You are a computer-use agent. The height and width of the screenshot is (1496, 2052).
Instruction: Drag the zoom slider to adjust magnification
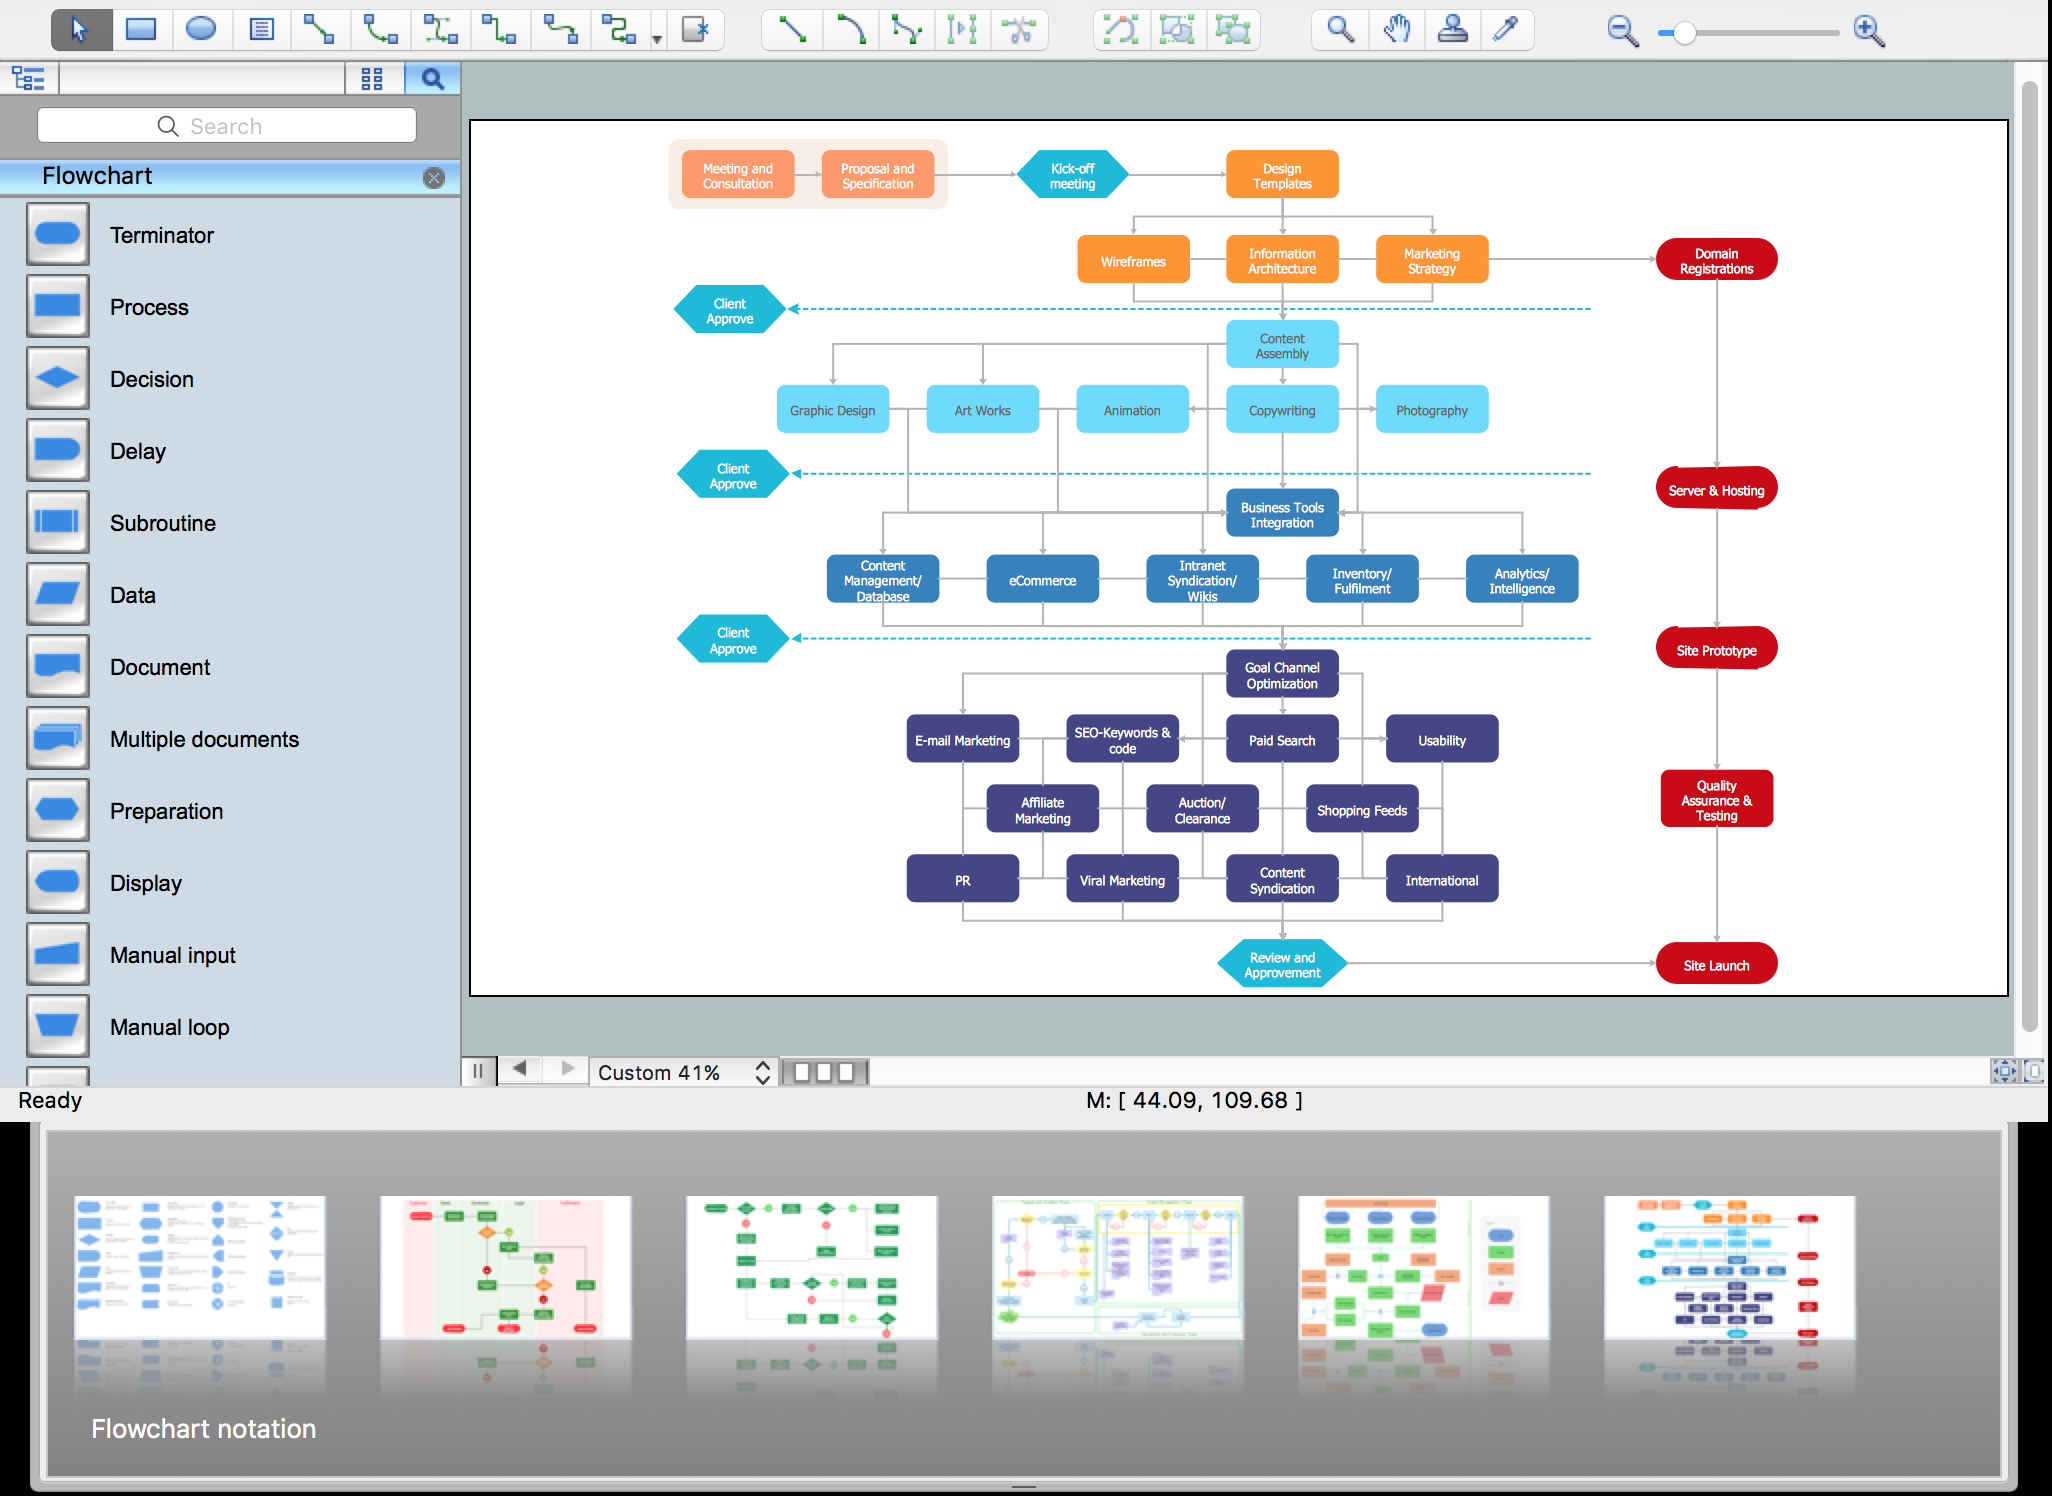point(1681,30)
